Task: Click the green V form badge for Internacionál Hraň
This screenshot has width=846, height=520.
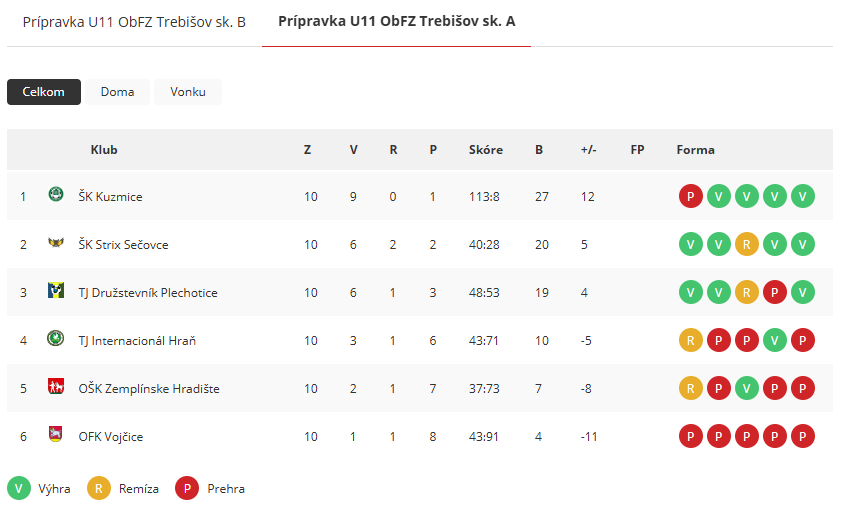Action: click(x=775, y=340)
